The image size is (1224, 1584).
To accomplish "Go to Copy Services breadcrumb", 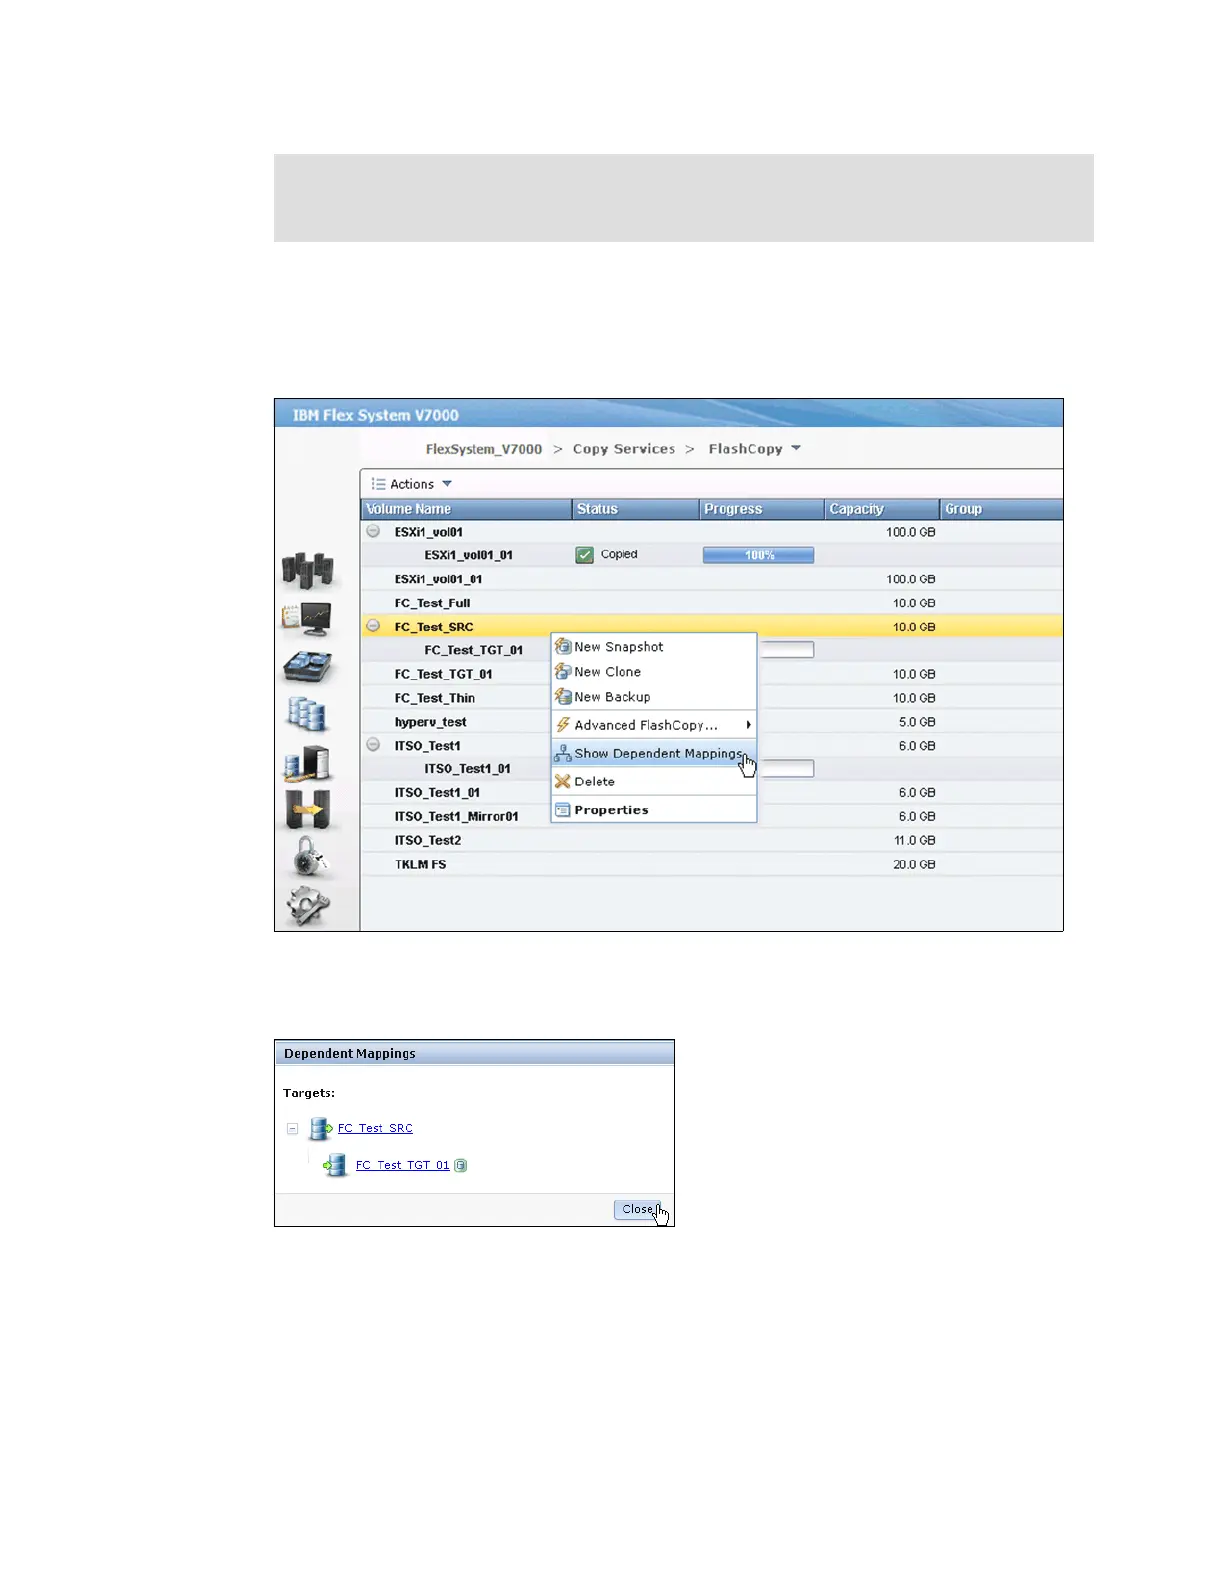I will (x=624, y=449).
